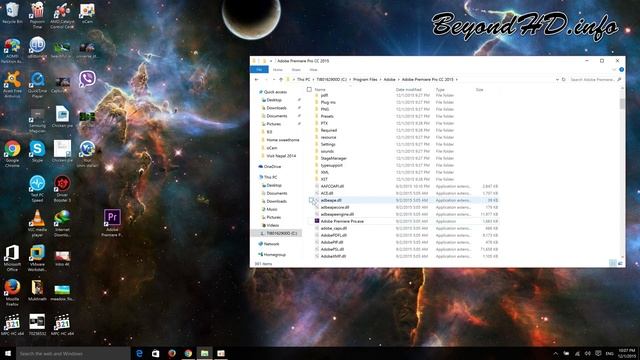Launch QuickTime Player desktop shortcut

pyautogui.click(x=37, y=84)
